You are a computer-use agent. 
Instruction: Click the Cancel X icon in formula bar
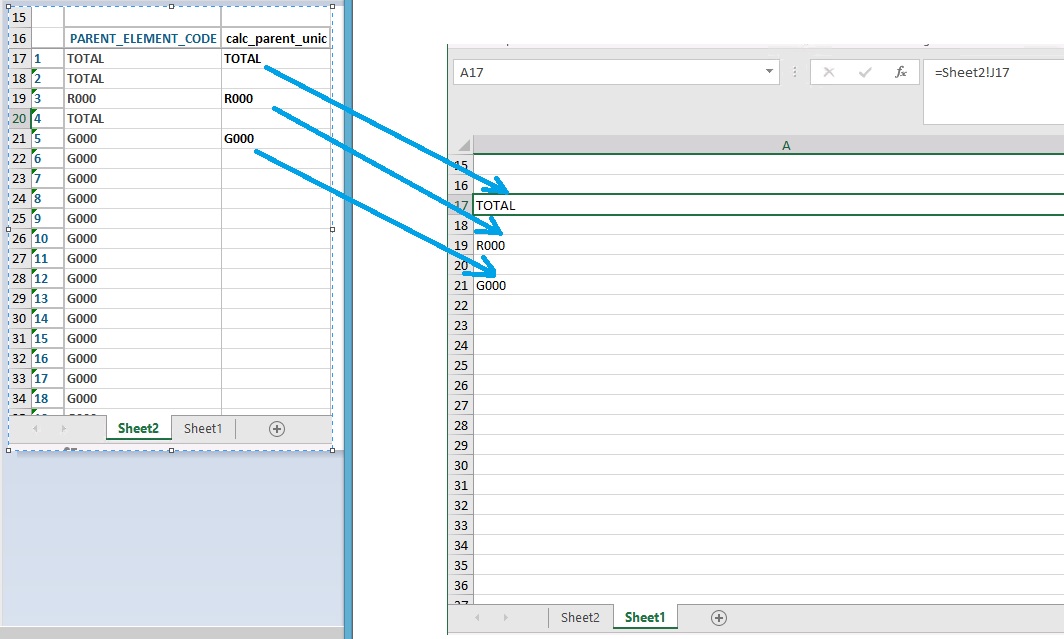tap(828, 73)
